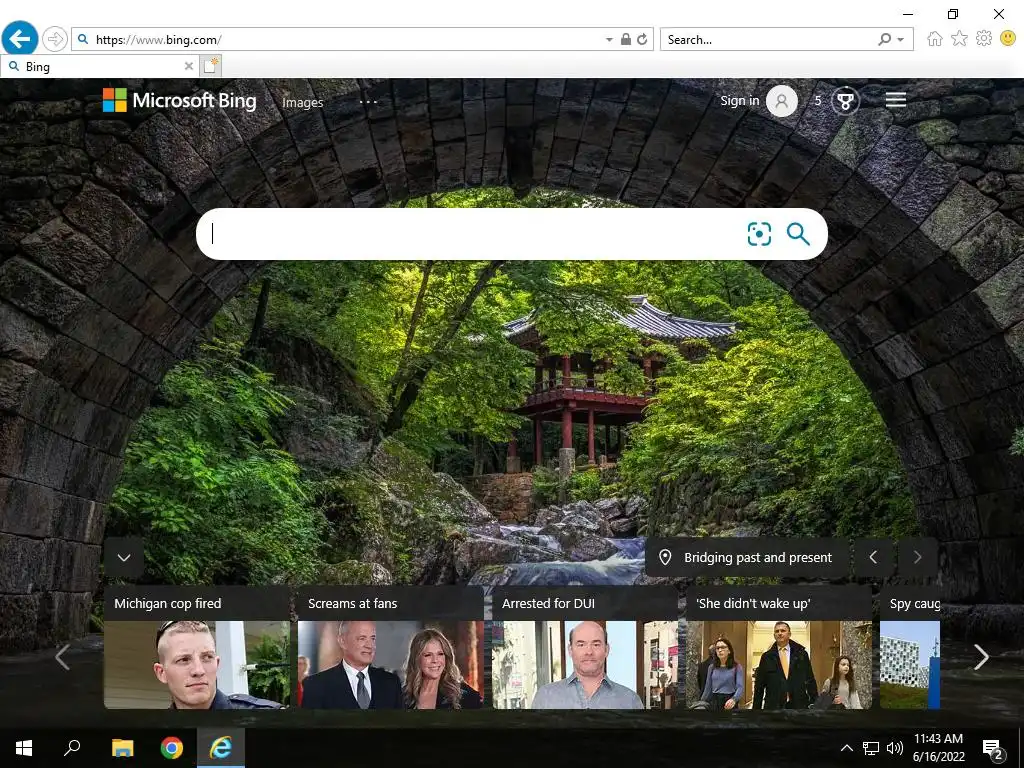1024x768 pixels.
Task: Open the hamburger settings menu
Action: 895,99
